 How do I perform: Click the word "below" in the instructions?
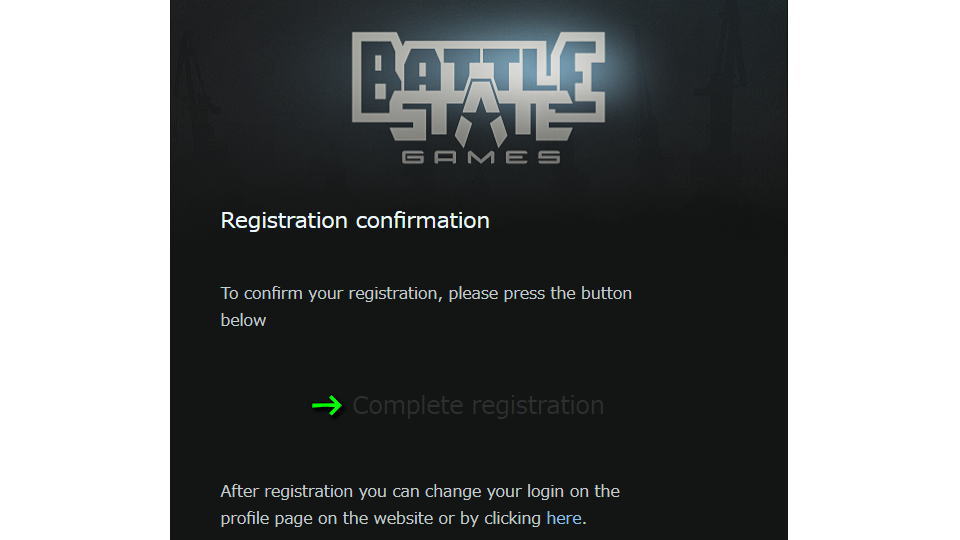[x=243, y=320]
